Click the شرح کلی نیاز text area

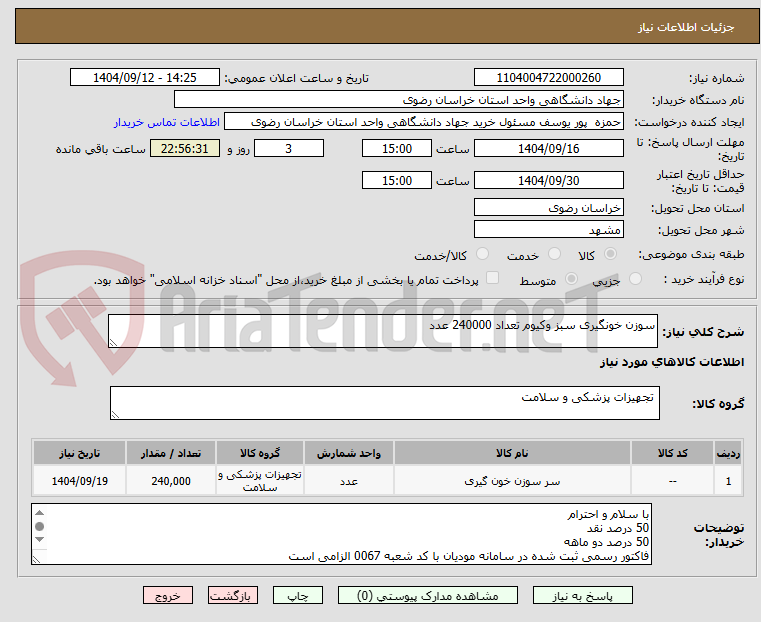(382, 331)
